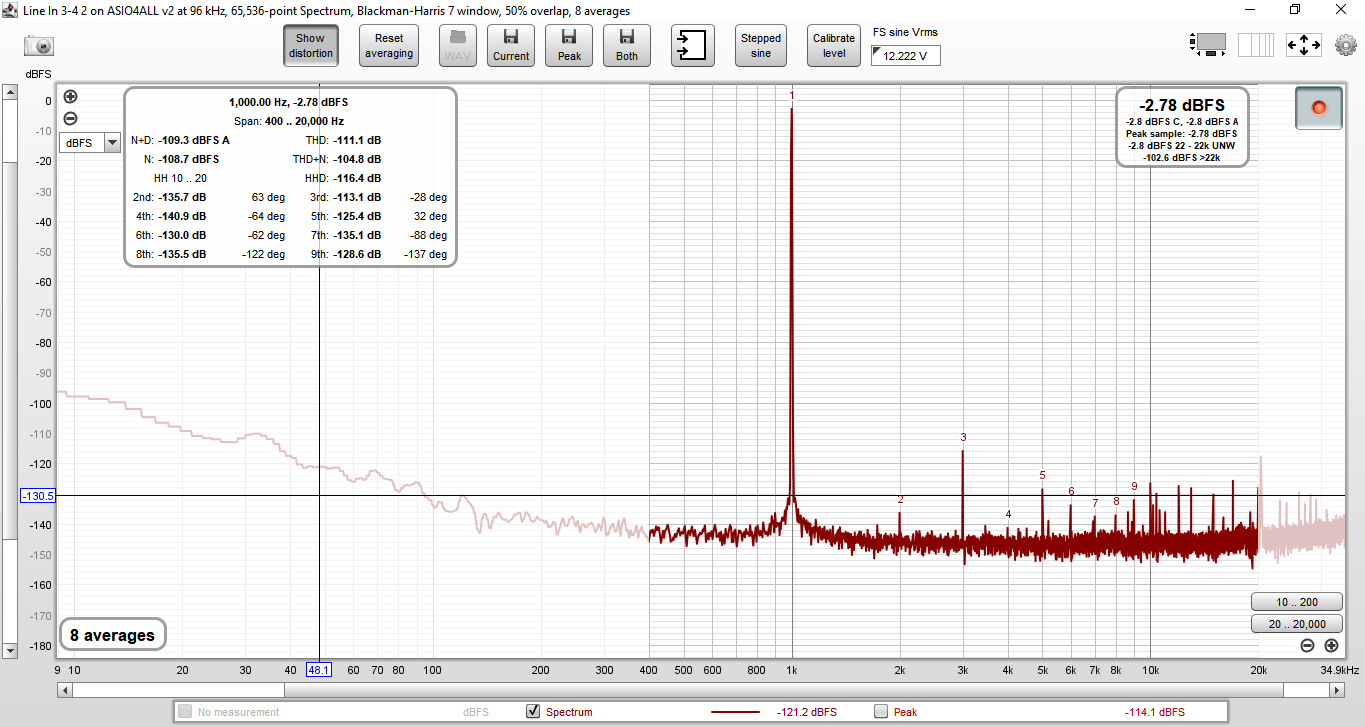Image resolution: width=1365 pixels, height=727 pixels.
Task: Click the camera capture icon
Action: tap(39, 46)
